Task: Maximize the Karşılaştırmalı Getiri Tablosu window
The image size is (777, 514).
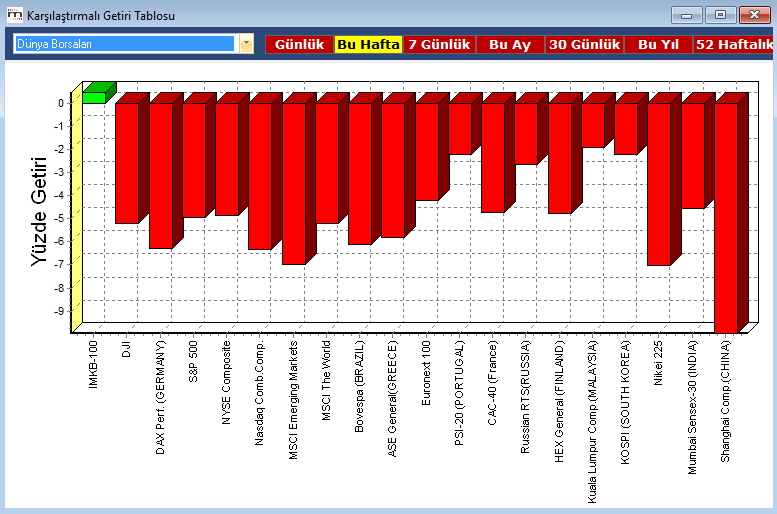Action: (719, 15)
